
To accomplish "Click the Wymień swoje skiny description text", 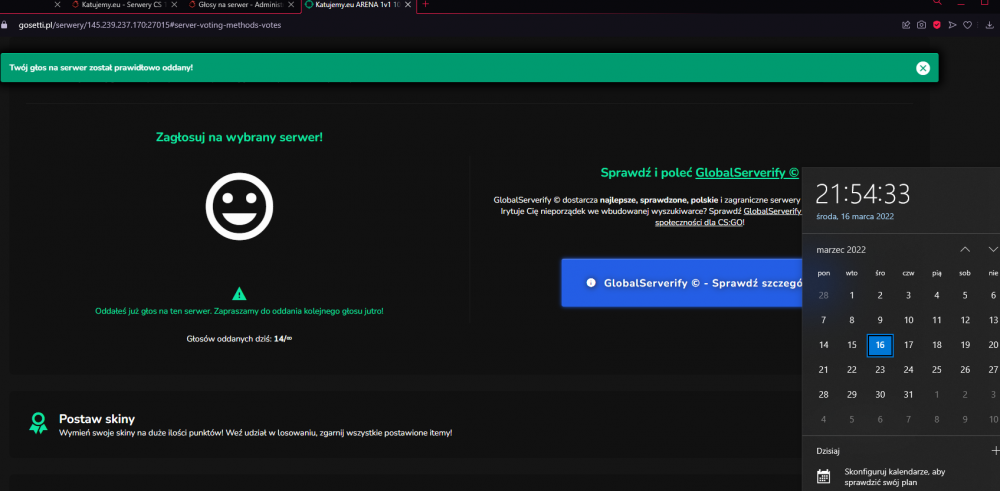I will click(x=256, y=432).
